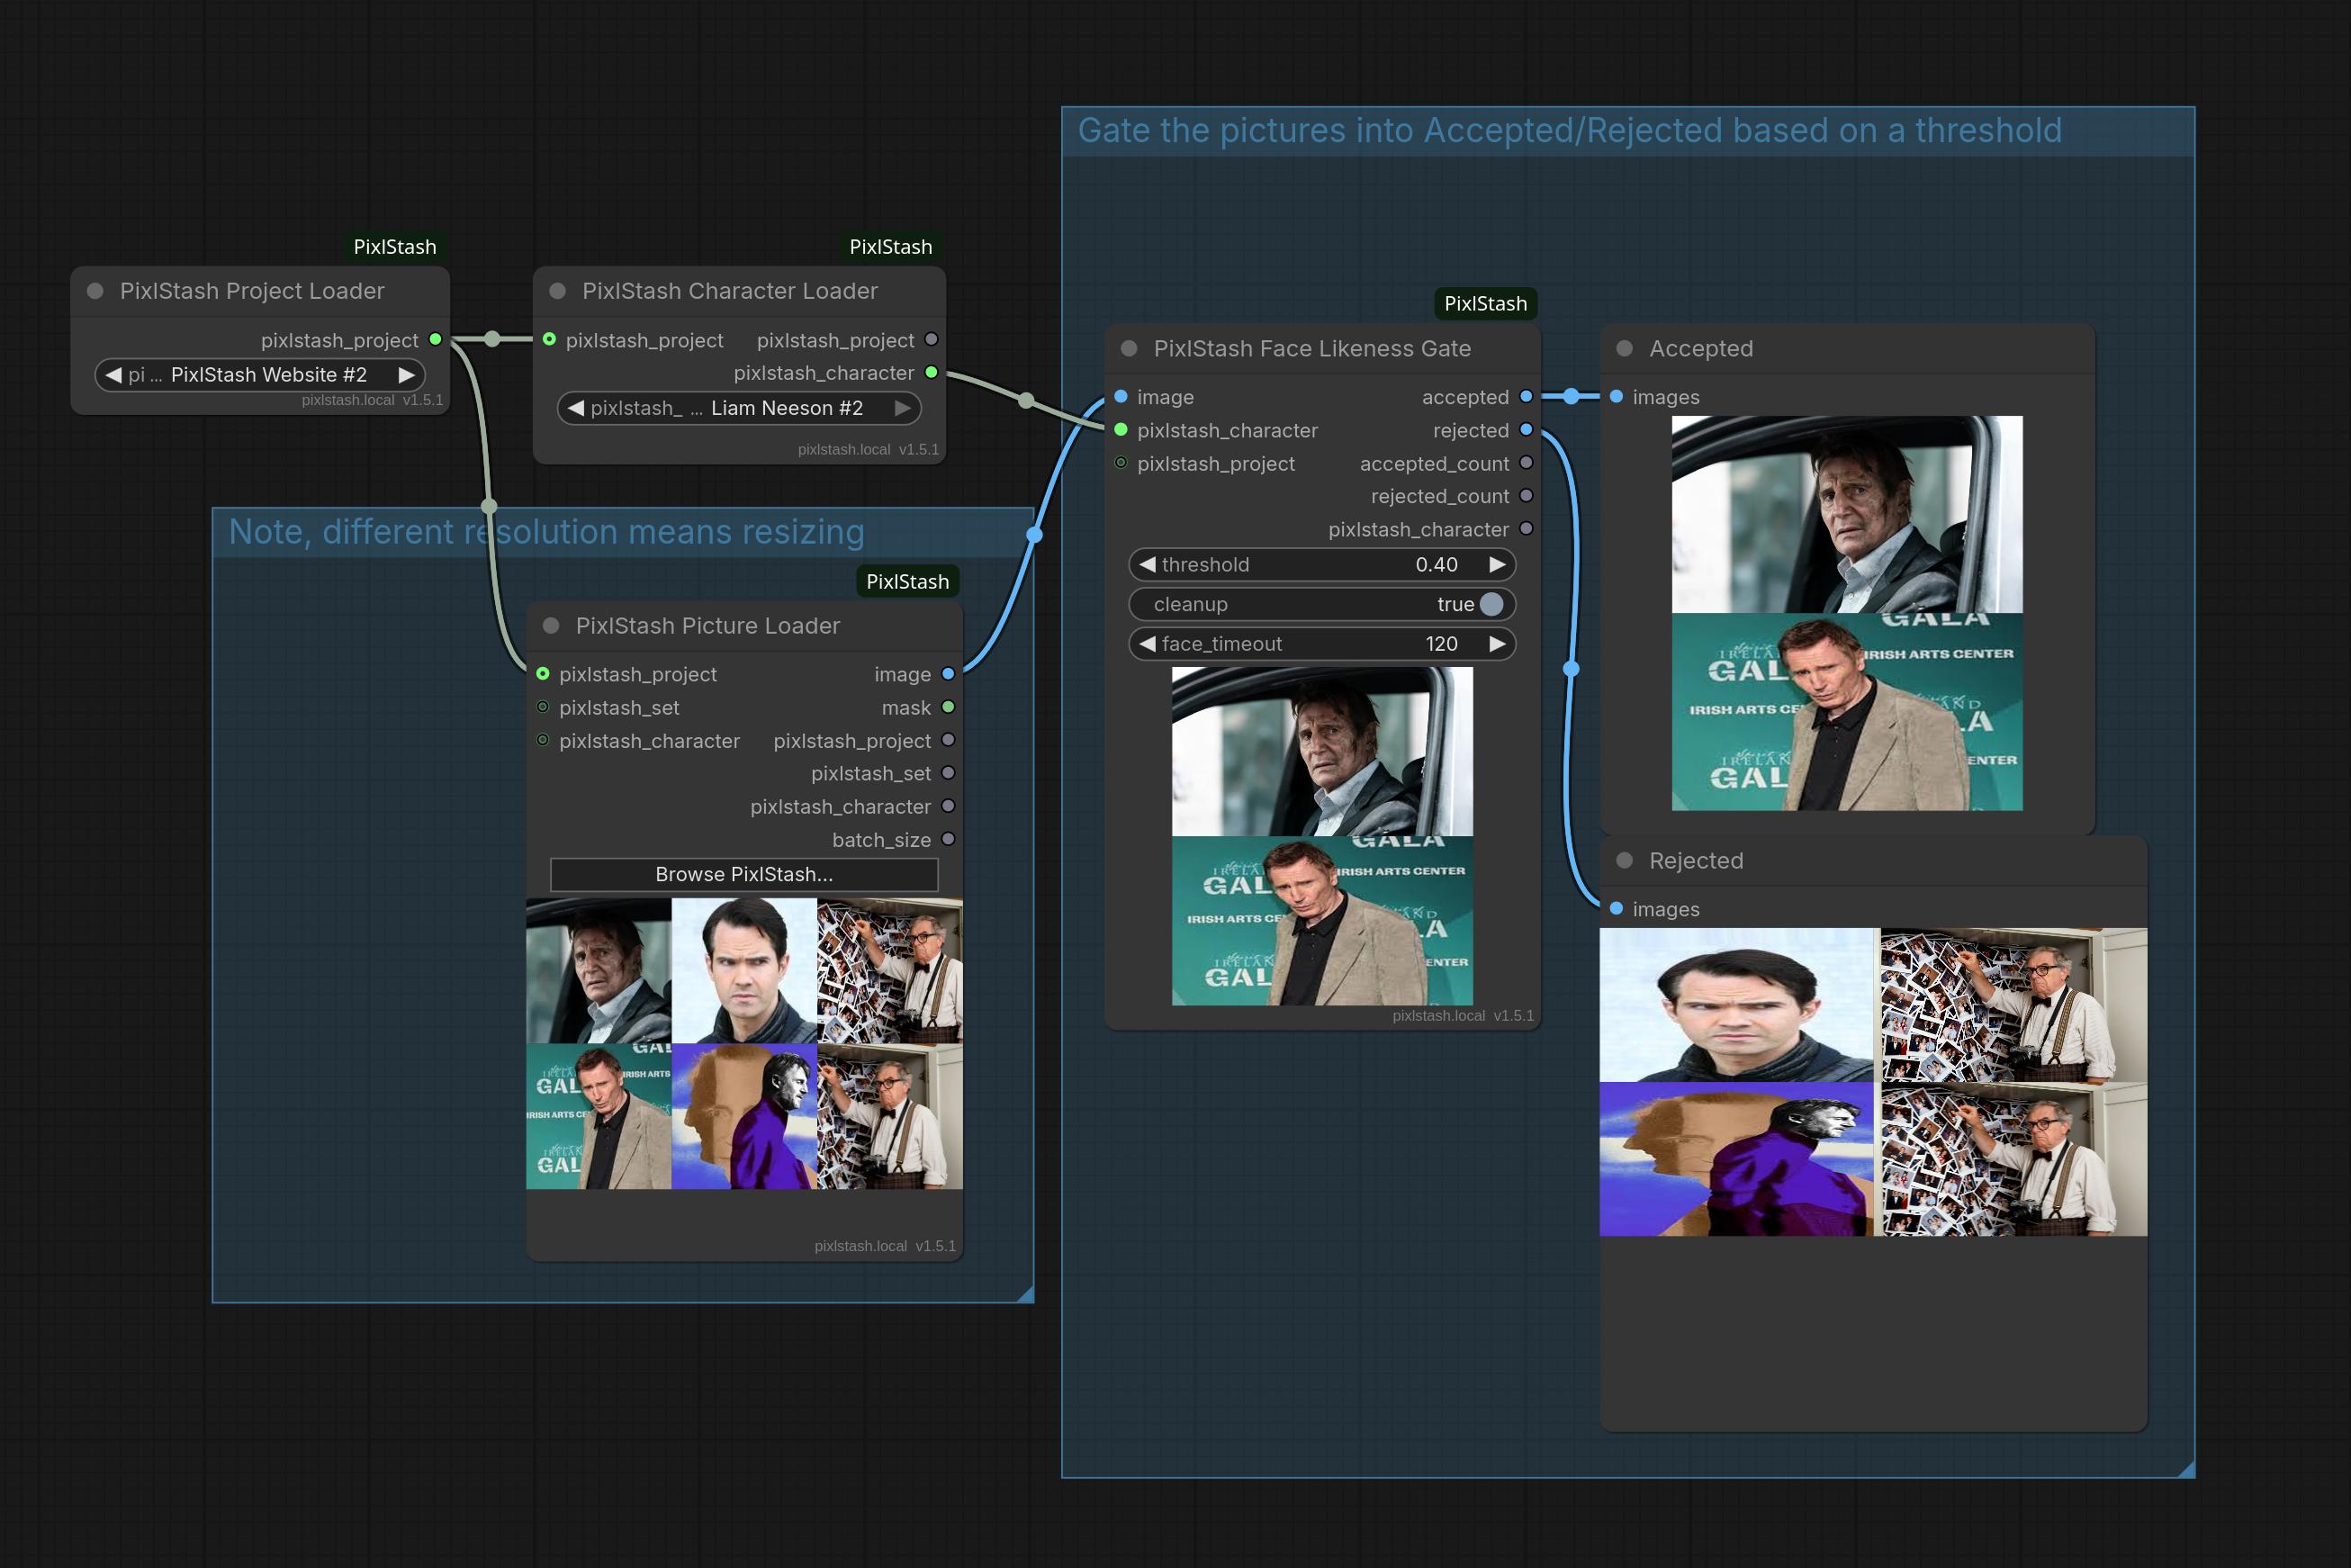Click Gate accepted output socket
The width and height of the screenshot is (2351, 1568).
1526,397
